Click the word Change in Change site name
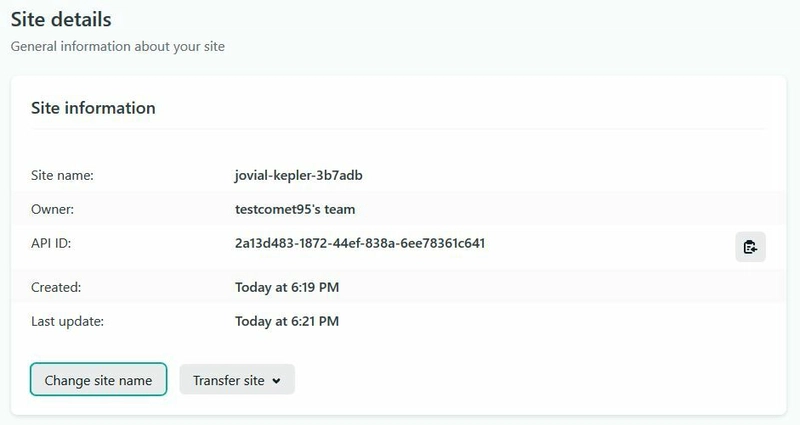The width and height of the screenshot is (800, 425). [x=69, y=380]
